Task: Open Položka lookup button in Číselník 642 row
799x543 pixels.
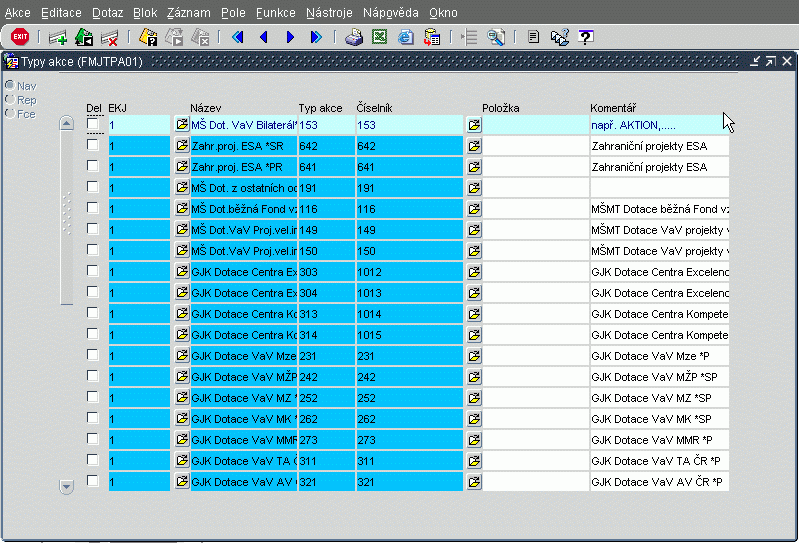Action: click(x=473, y=146)
